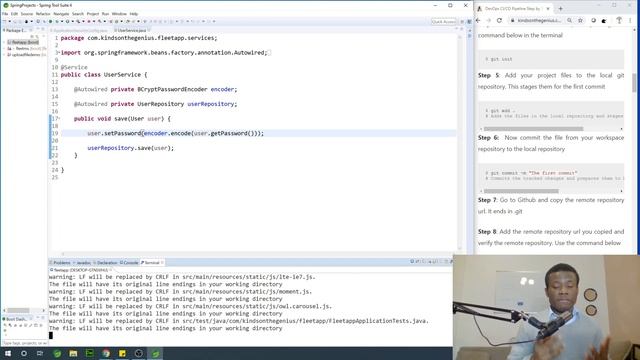Viewport: 640px width, 360px height.
Task: Open the Declaration view tab
Action: (x=106, y=262)
